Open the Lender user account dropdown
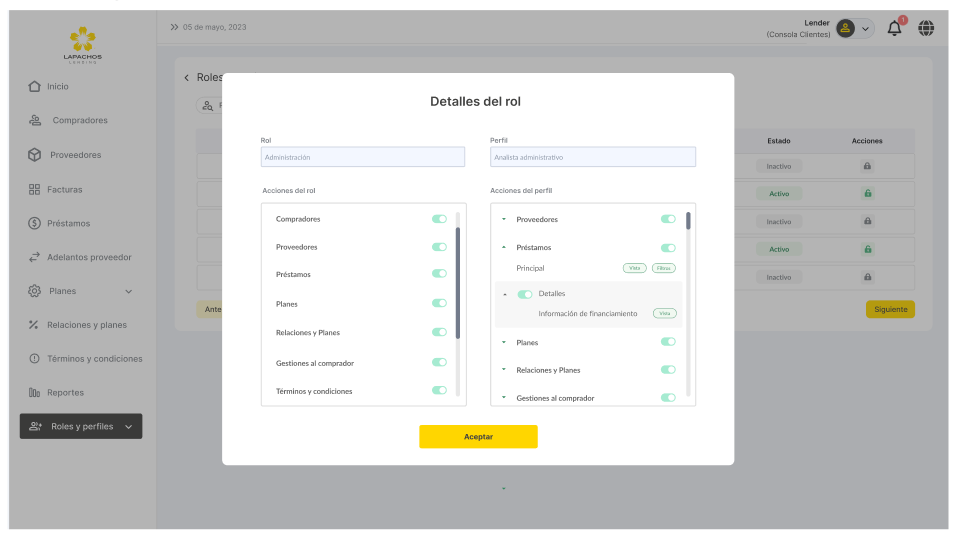This screenshot has height=539, width=954. click(854, 28)
